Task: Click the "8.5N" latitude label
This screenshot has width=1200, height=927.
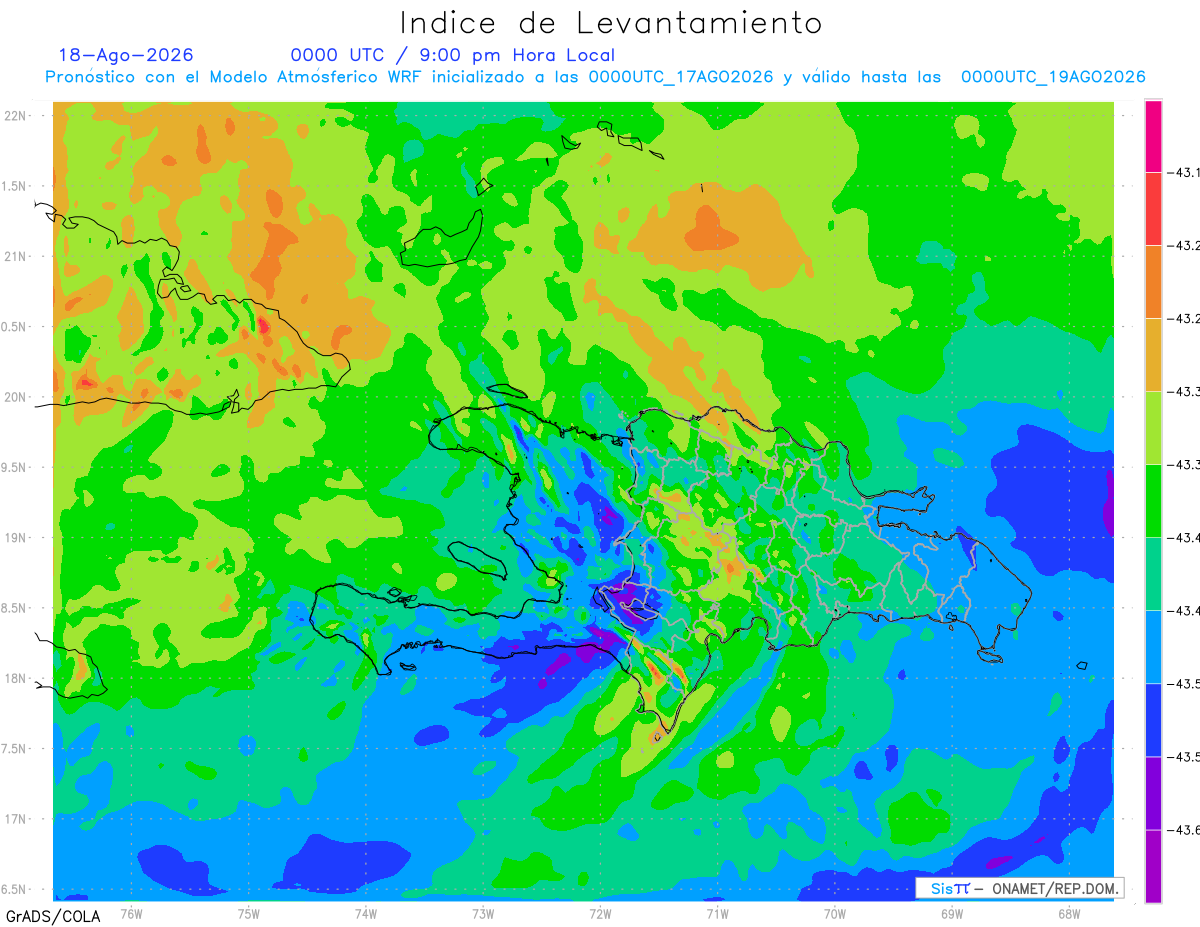Action: coord(14,608)
